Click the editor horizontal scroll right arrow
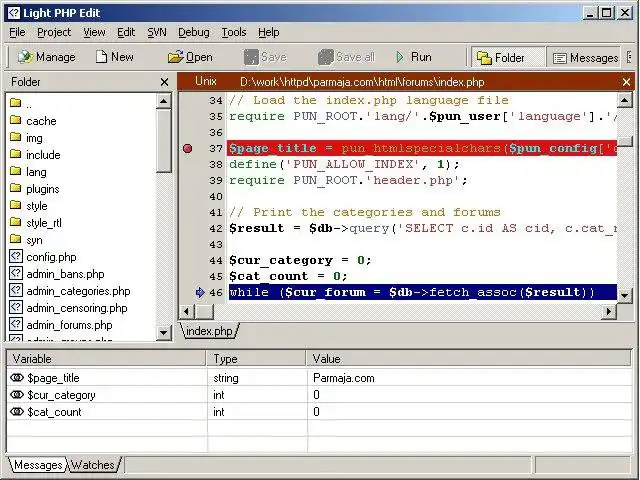This screenshot has width=640, height=480. point(609,311)
